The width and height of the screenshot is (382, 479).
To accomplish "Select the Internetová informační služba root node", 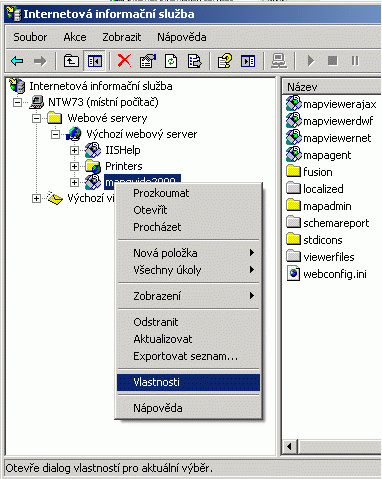I will click(101, 86).
